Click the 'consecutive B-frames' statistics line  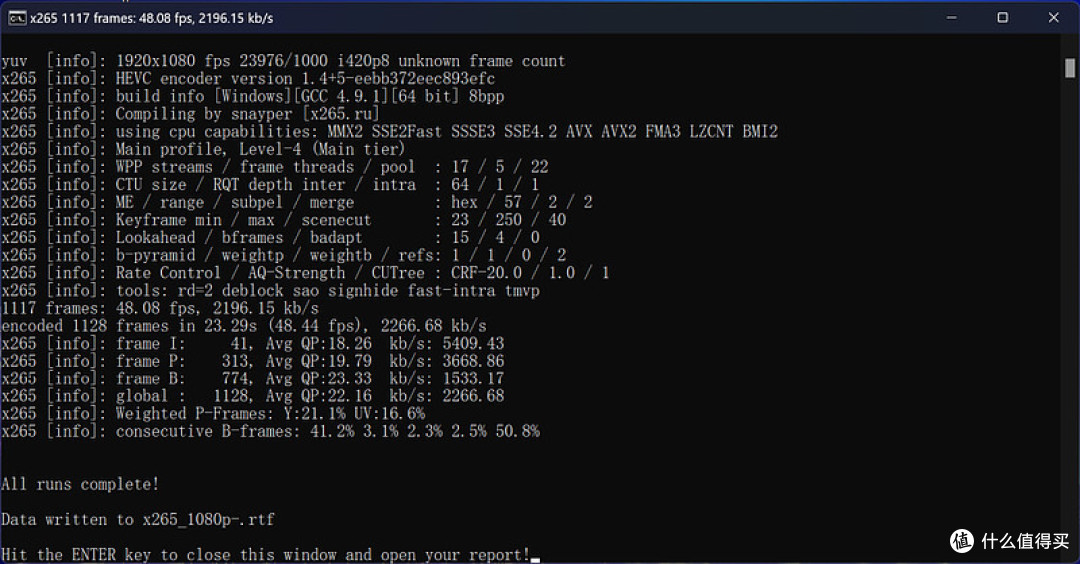pyautogui.click(x=270, y=432)
